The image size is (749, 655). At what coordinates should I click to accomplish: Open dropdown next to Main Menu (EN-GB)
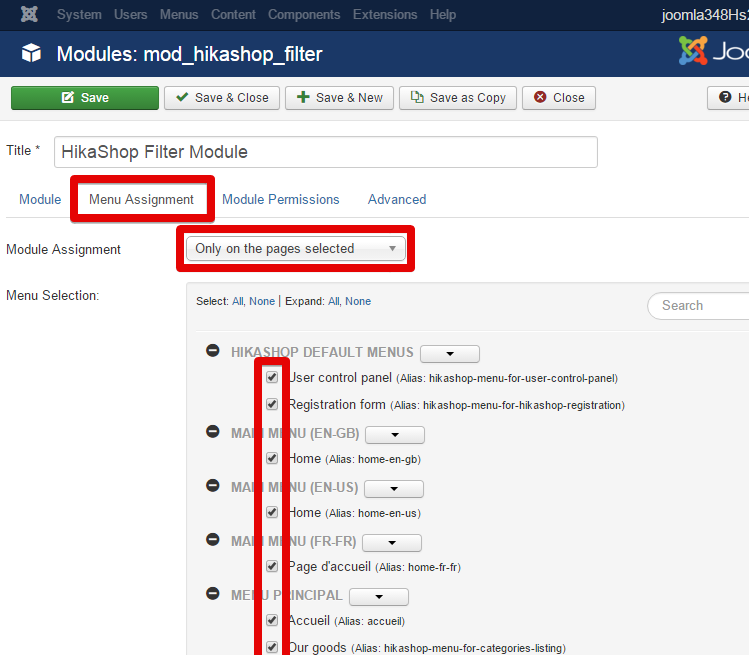point(395,435)
